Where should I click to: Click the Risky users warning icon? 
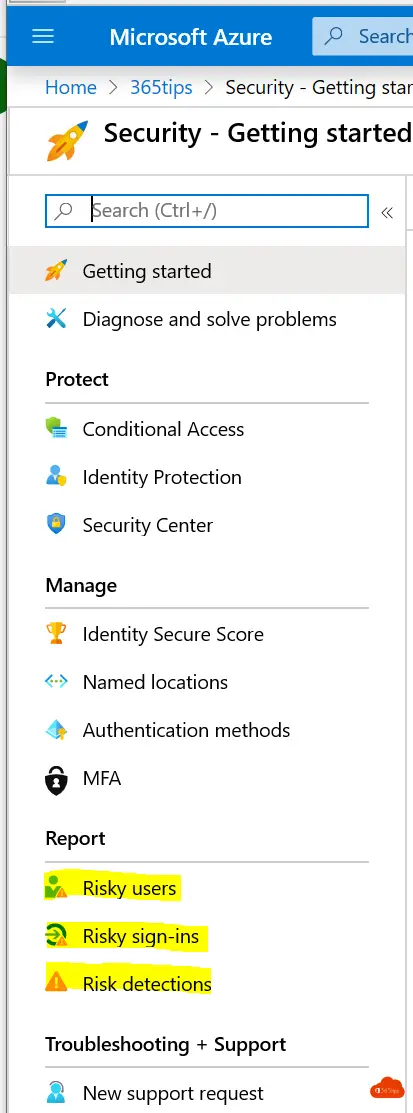coord(56,888)
